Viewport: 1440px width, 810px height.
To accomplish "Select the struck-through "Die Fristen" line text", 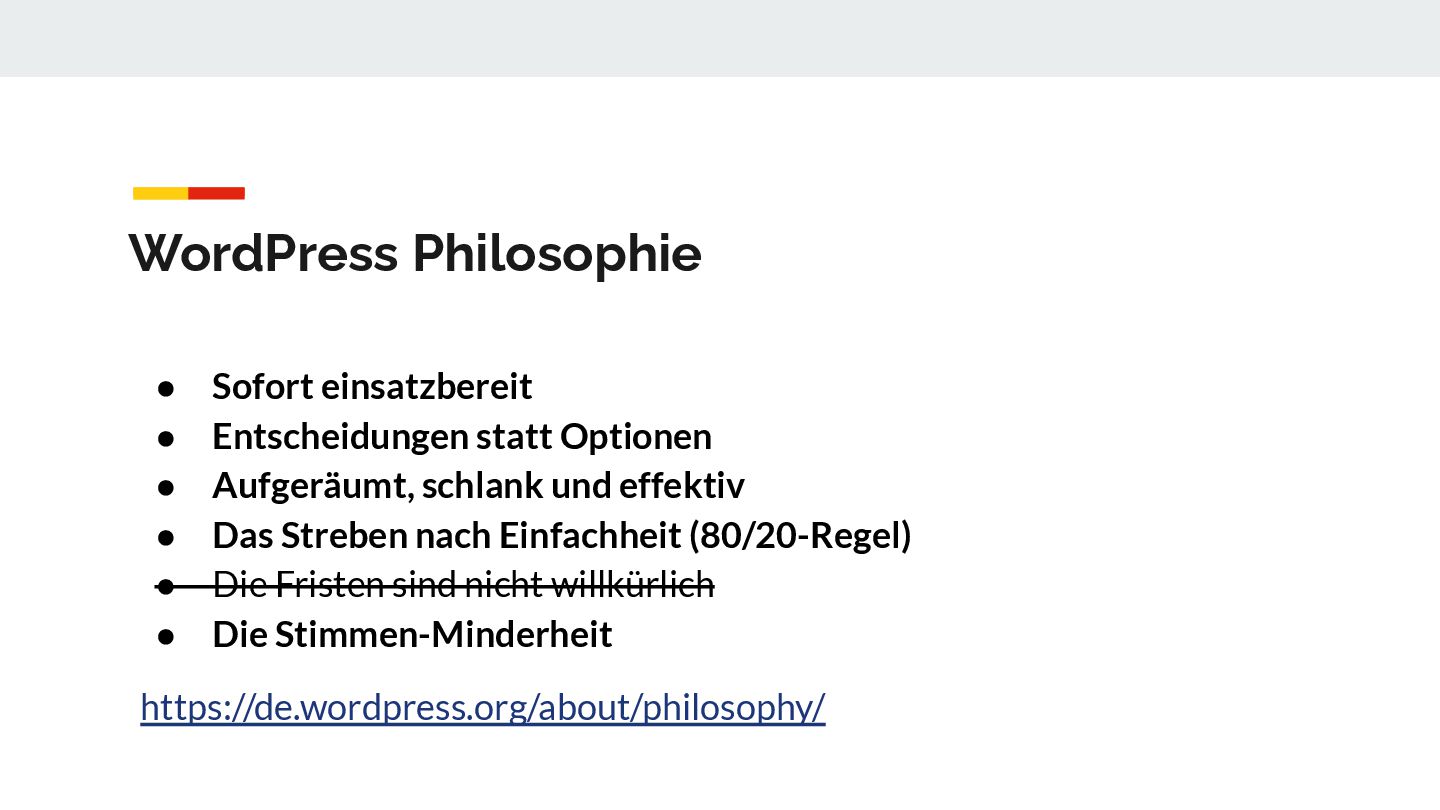I will (x=464, y=584).
